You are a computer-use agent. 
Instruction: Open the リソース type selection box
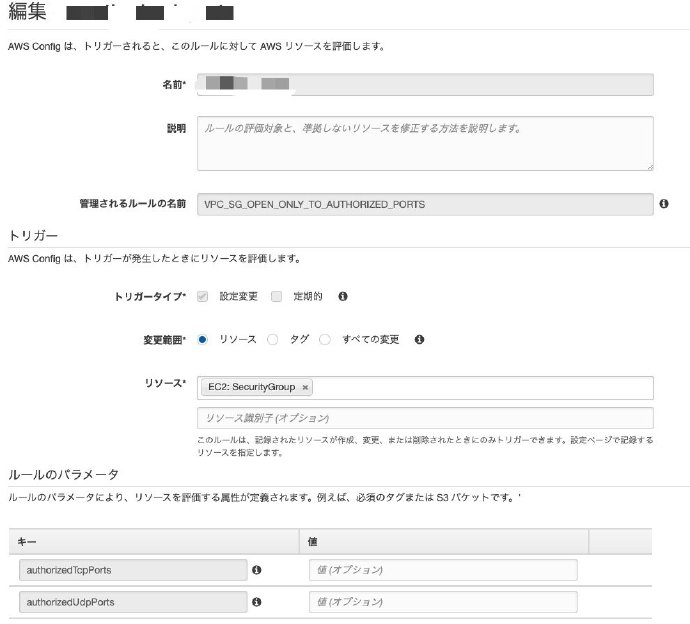click(x=425, y=388)
